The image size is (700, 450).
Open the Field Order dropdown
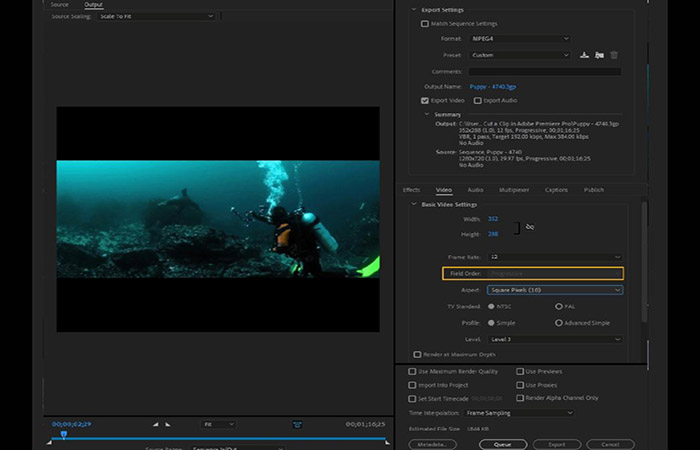click(x=555, y=273)
